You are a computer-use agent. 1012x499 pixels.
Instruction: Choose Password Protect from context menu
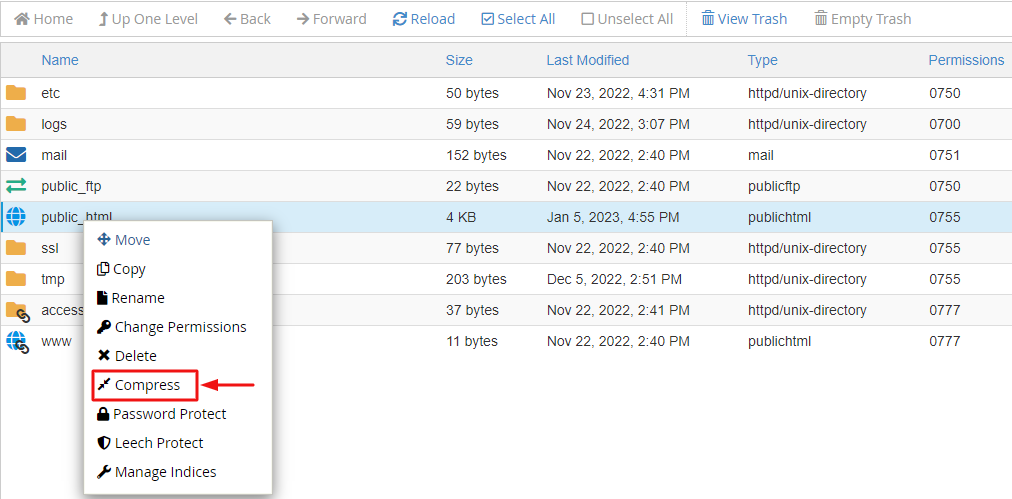point(161,414)
